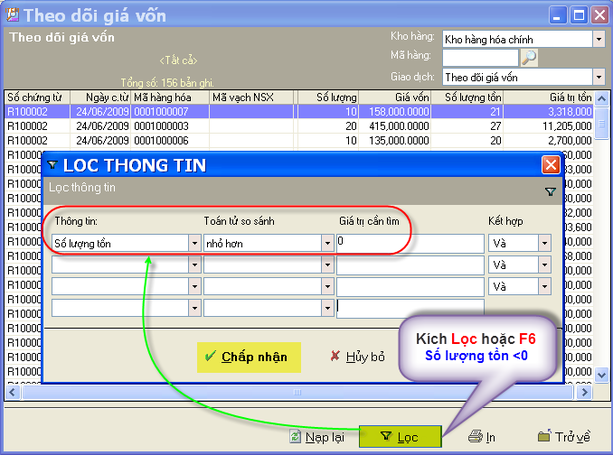This screenshot has height=455, width=613.
Task: Close the LỌC THÔNG TIN dialog
Action: [x=550, y=165]
